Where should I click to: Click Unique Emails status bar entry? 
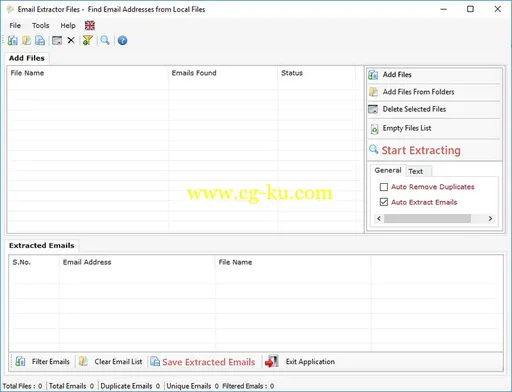pos(192,386)
